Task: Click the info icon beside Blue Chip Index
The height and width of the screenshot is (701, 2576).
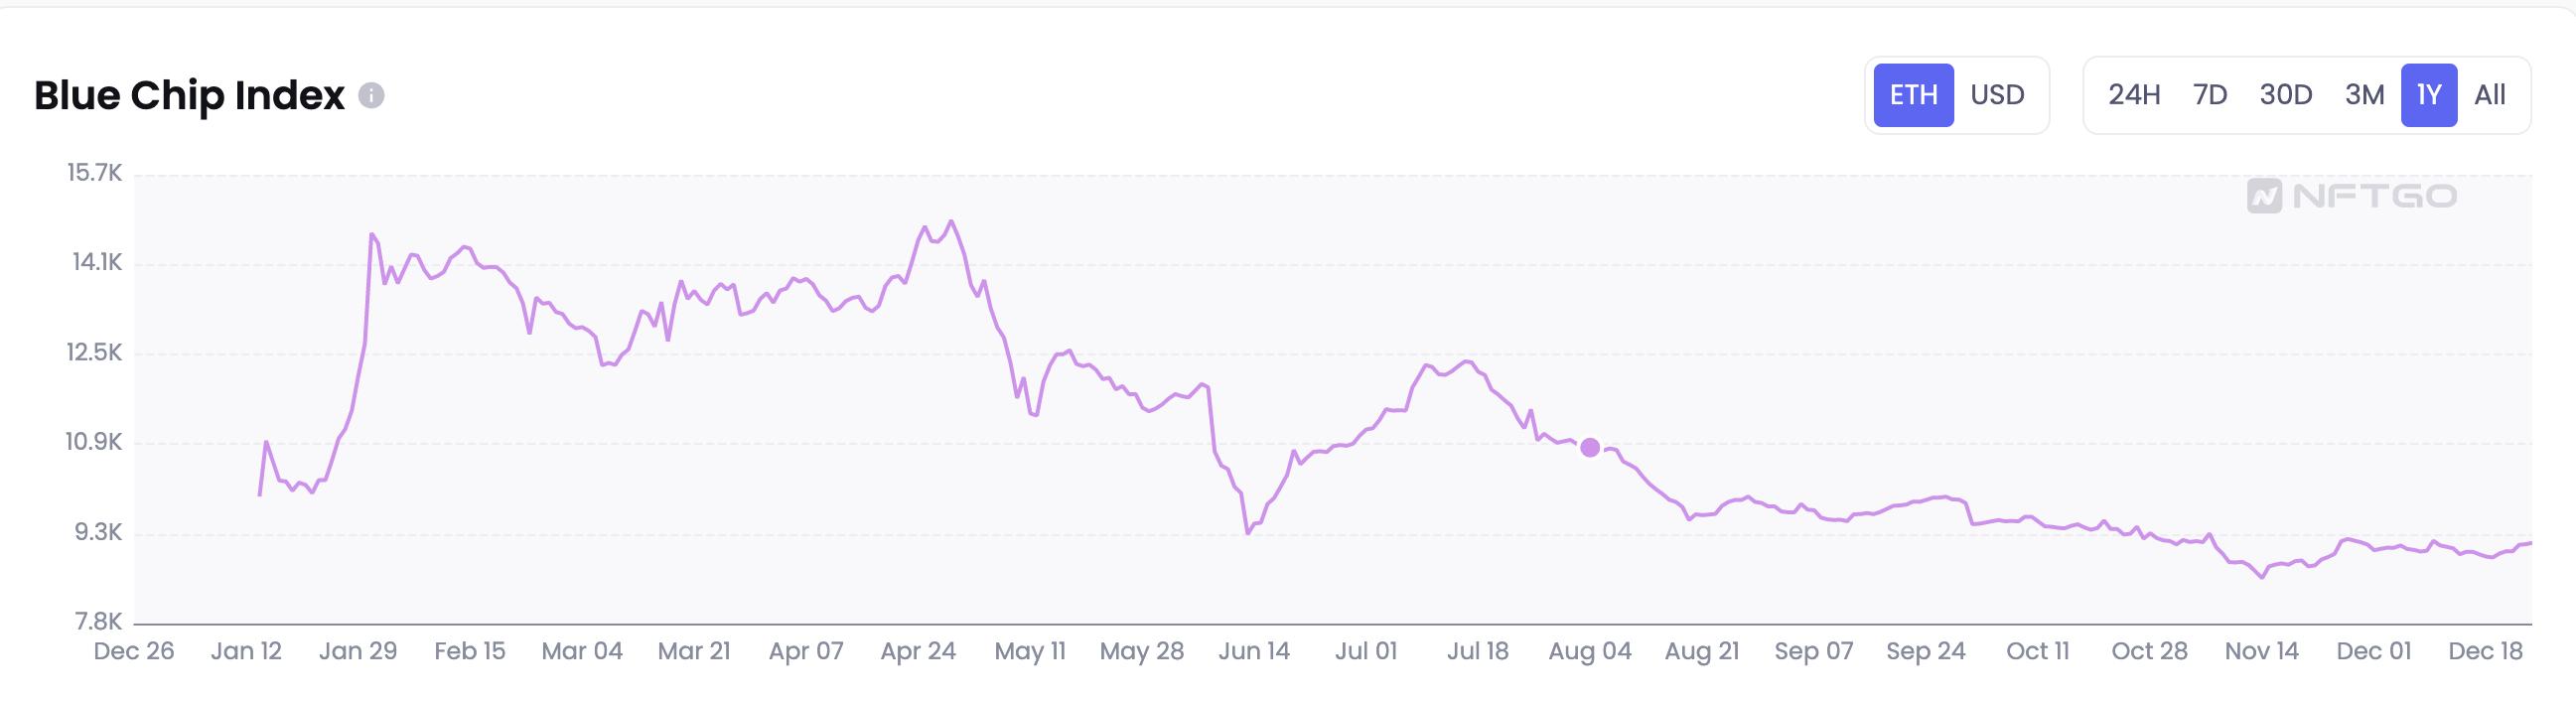Action: [371, 96]
